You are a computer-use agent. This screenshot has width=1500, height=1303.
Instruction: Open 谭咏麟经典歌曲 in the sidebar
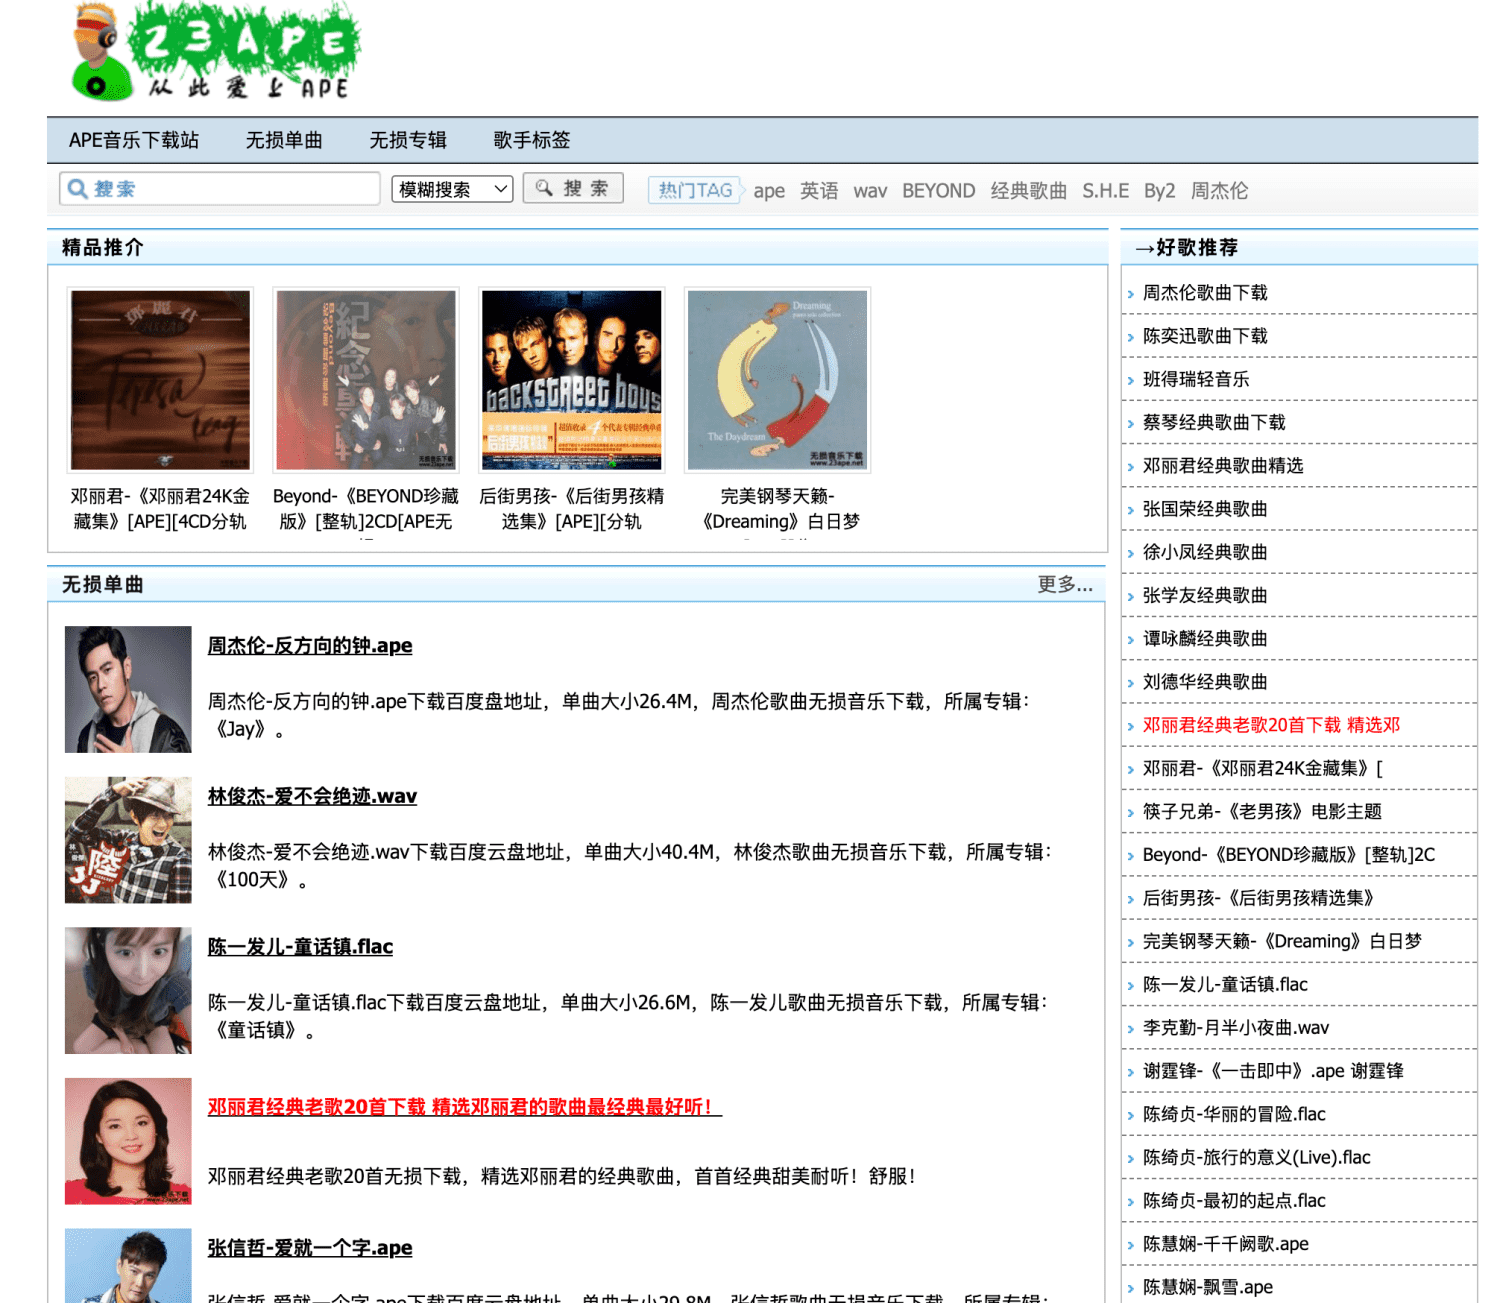[x=1205, y=638]
